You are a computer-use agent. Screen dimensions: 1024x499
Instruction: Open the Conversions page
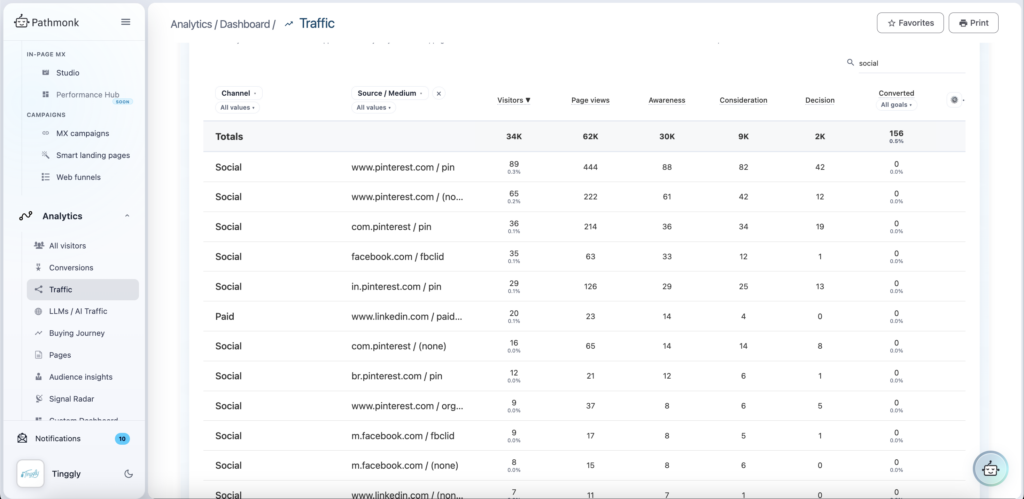coord(71,268)
